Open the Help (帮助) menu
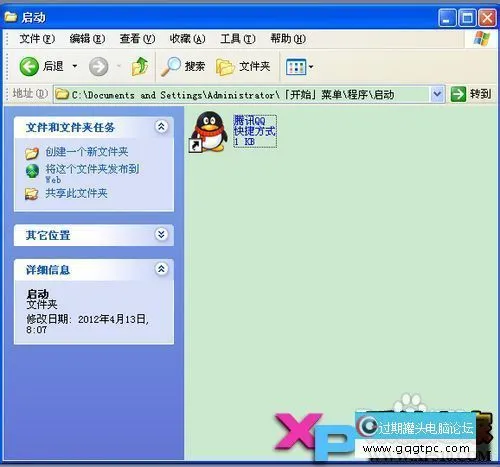The width and height of the screenshot is (500, 467). (288, 39)
